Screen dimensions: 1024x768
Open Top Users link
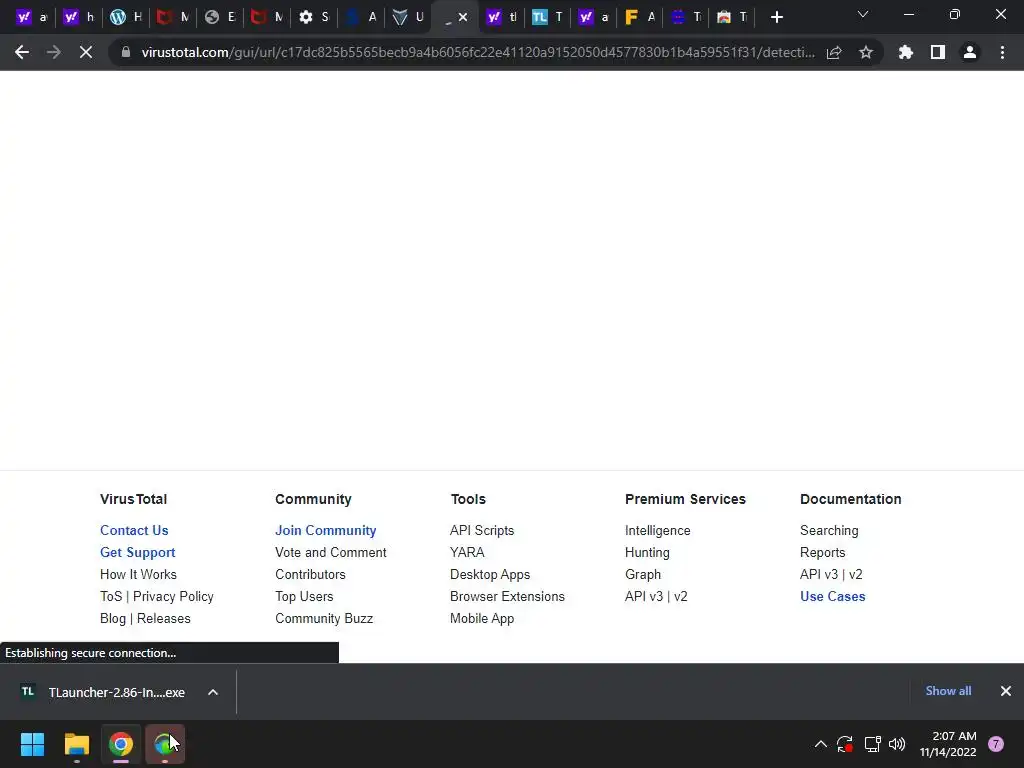(304, 596)
